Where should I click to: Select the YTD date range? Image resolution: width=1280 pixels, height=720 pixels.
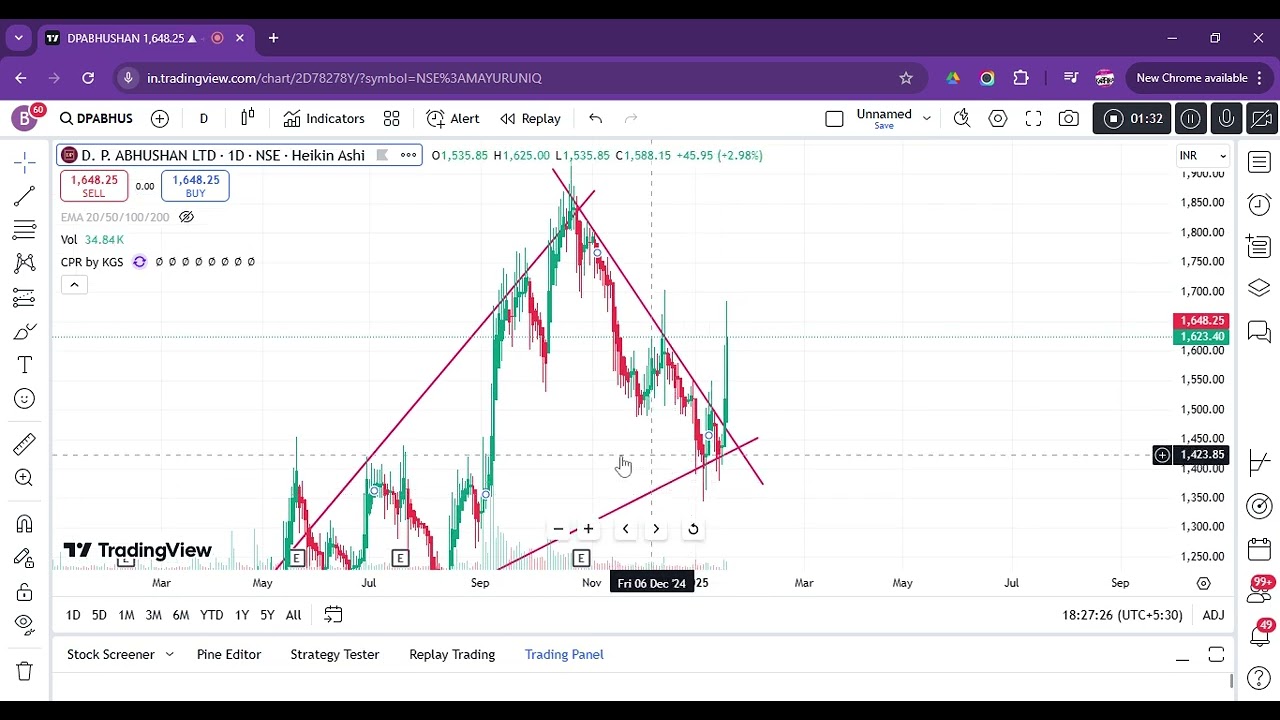click(211, 615)
